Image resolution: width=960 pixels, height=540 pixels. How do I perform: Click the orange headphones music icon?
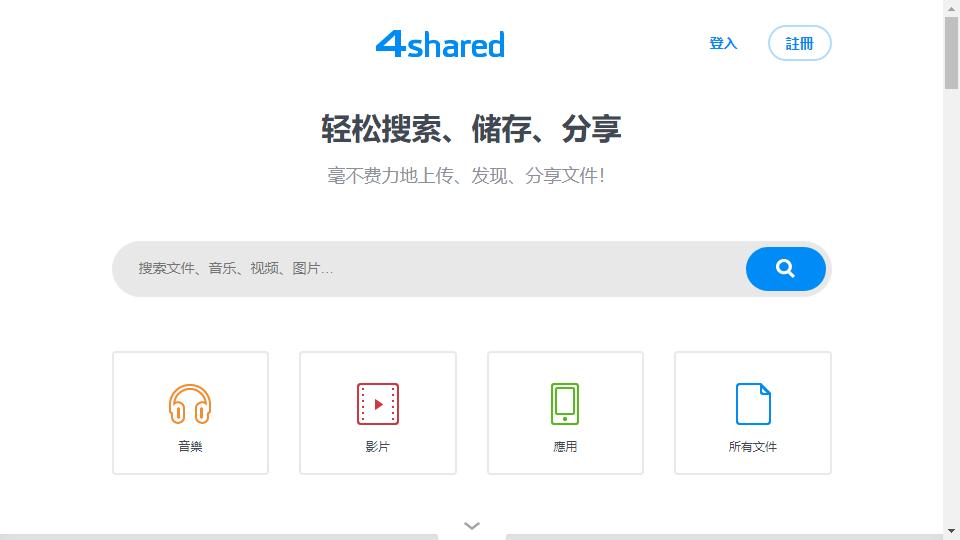tap(190, 404)
